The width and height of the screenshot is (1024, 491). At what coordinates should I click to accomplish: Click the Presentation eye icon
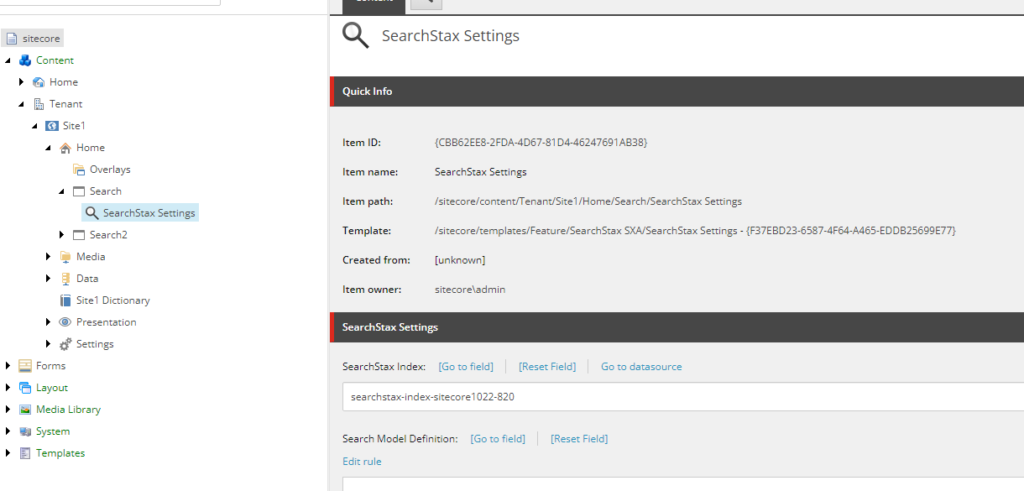(65, 322)
